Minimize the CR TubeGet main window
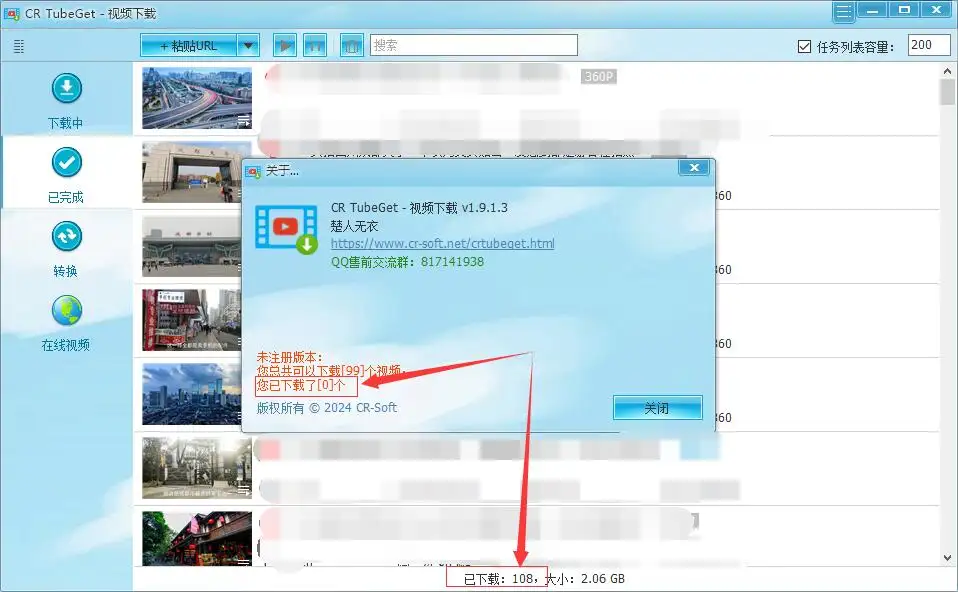 coord(872,10)
